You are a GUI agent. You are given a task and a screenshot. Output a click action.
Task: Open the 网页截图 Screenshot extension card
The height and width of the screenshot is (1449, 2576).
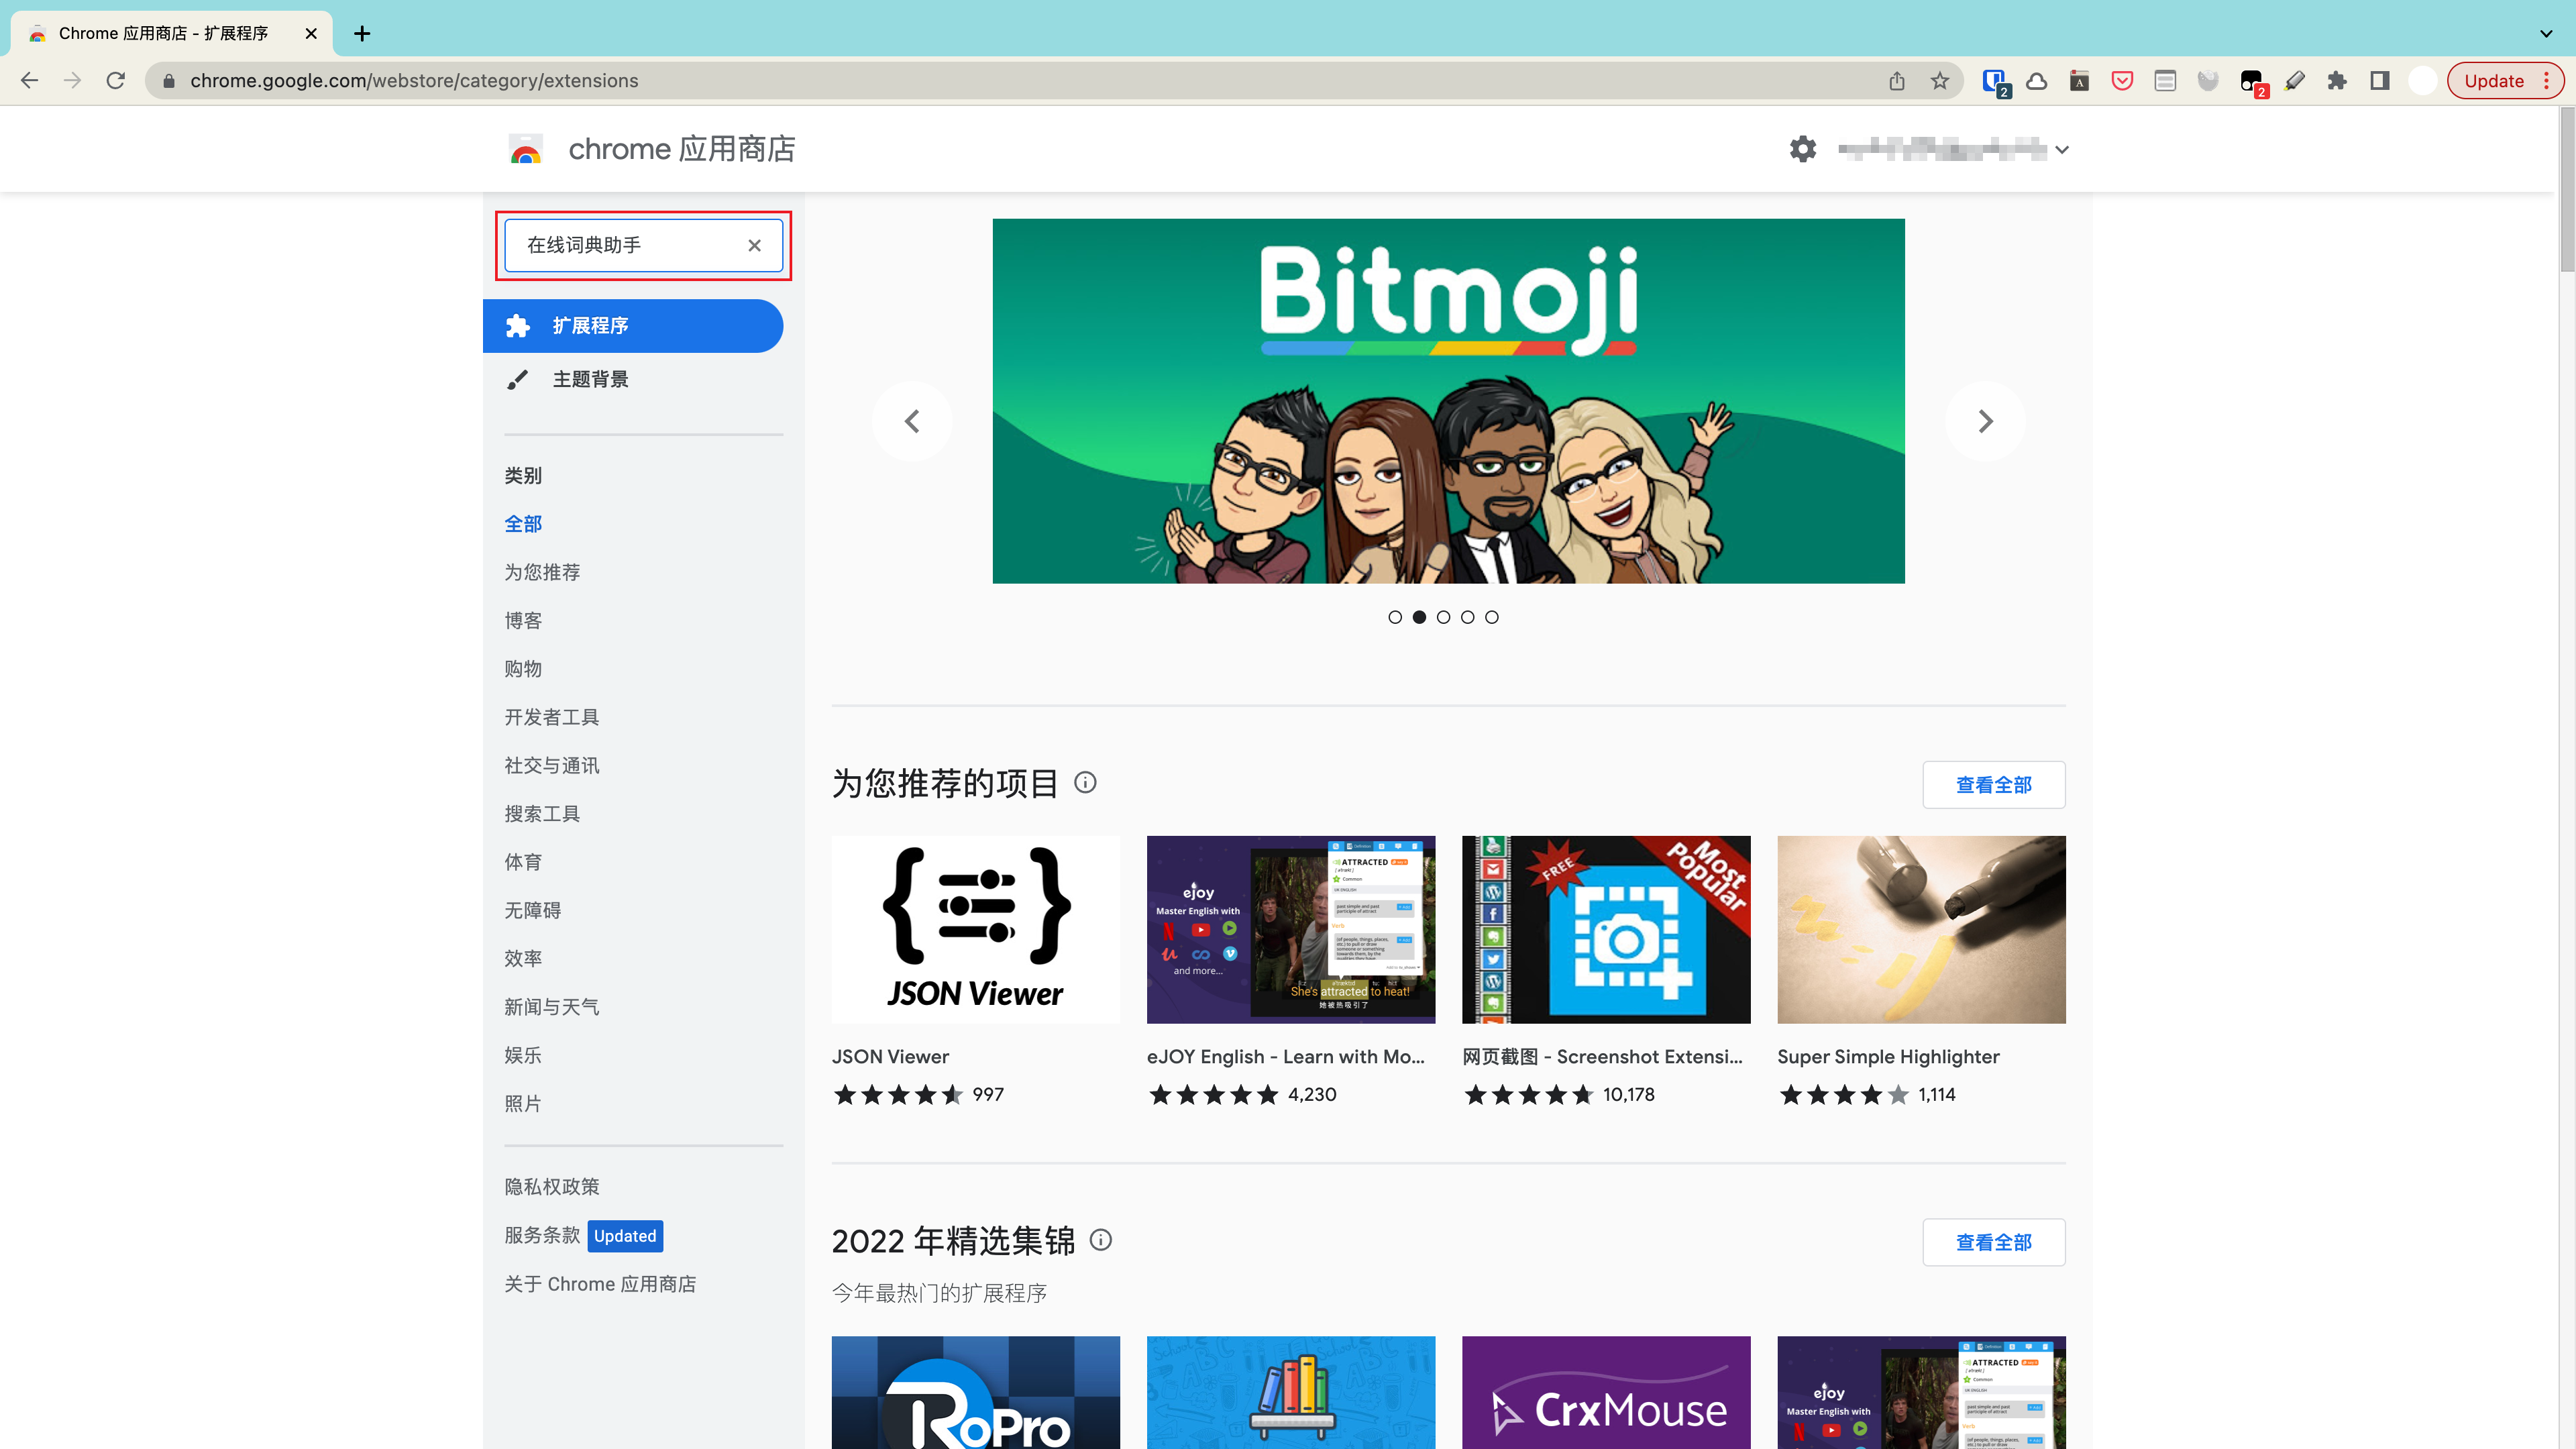coord(1606,970)
